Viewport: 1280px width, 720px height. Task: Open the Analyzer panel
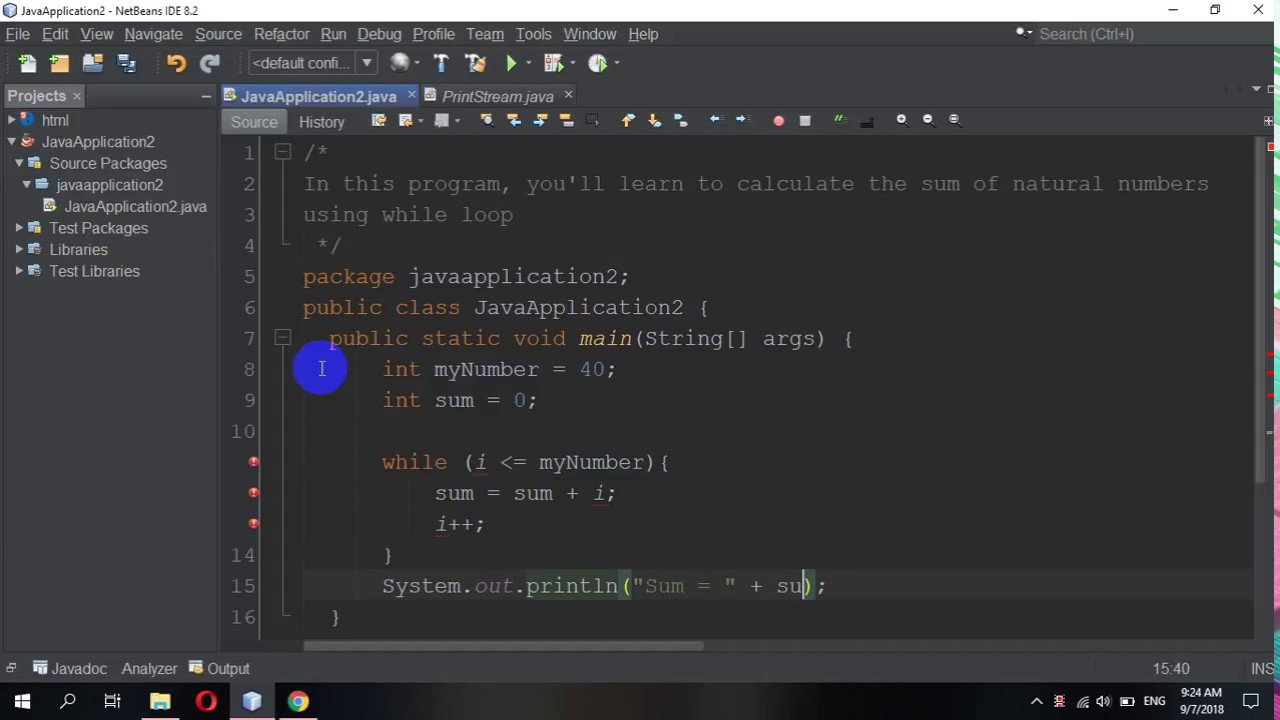tap(149, 668)
